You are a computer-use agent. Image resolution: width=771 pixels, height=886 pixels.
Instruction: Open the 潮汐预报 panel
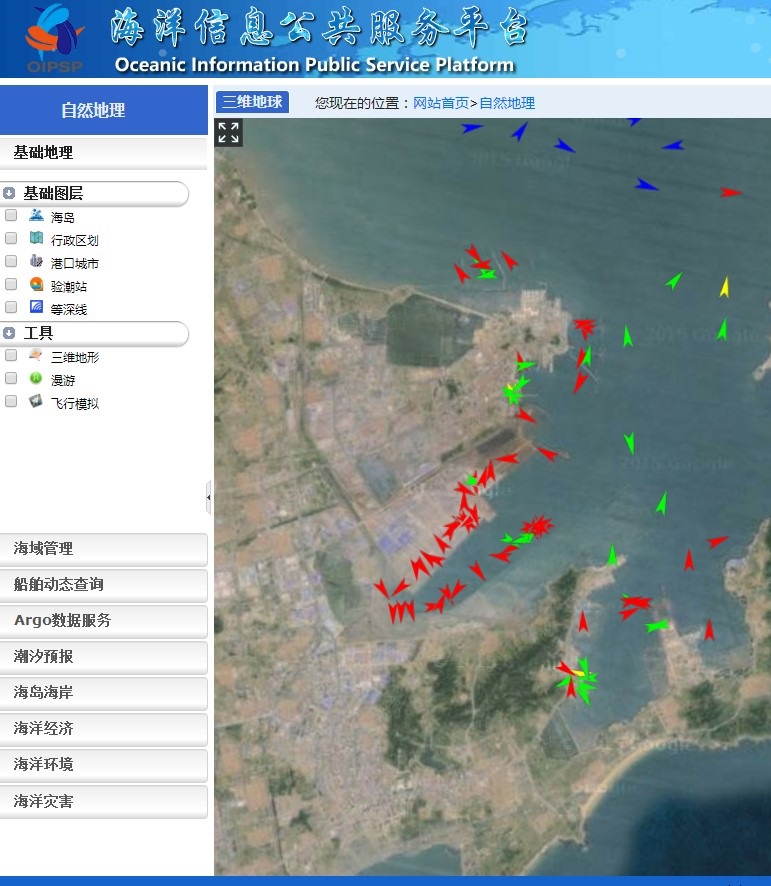pos(103,657)
